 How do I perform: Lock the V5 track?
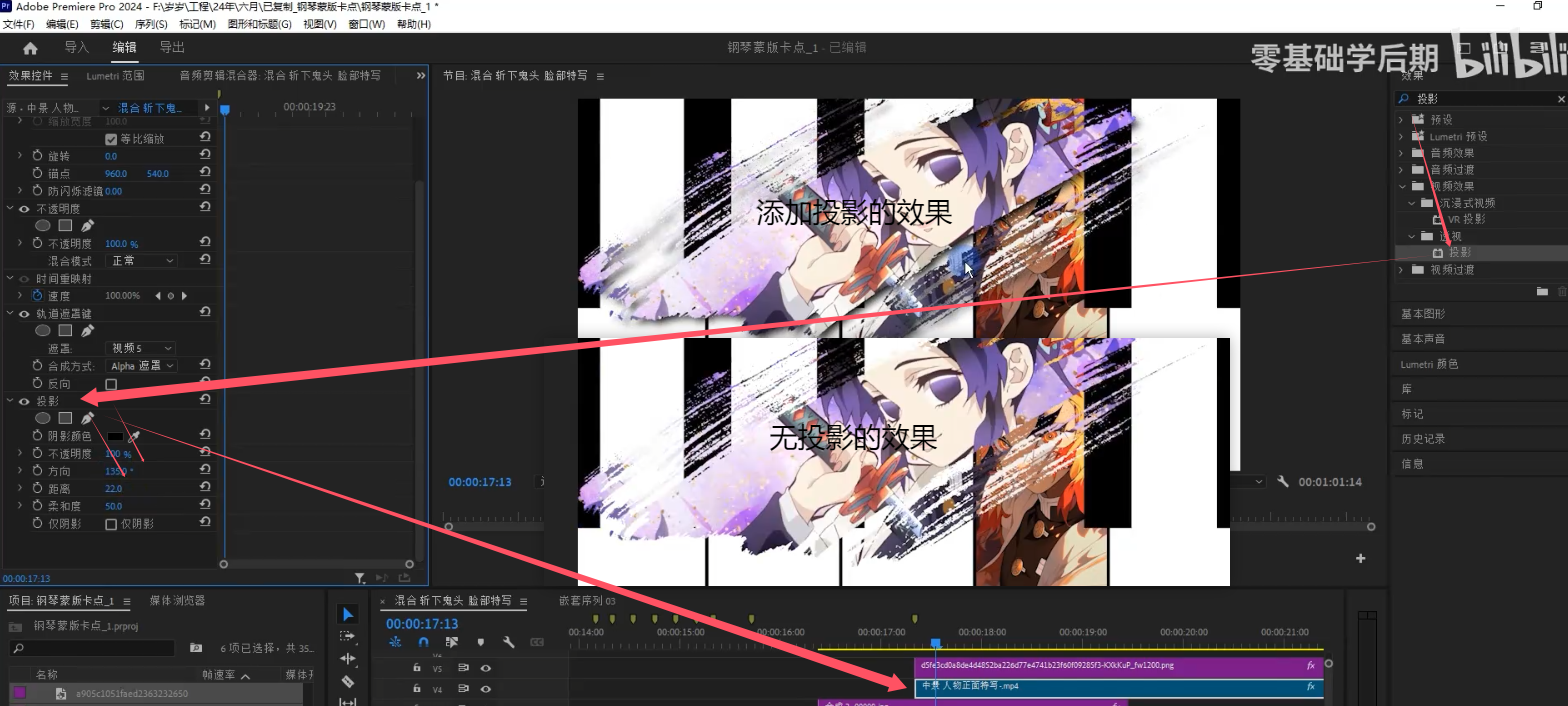[x=417, y=668]
